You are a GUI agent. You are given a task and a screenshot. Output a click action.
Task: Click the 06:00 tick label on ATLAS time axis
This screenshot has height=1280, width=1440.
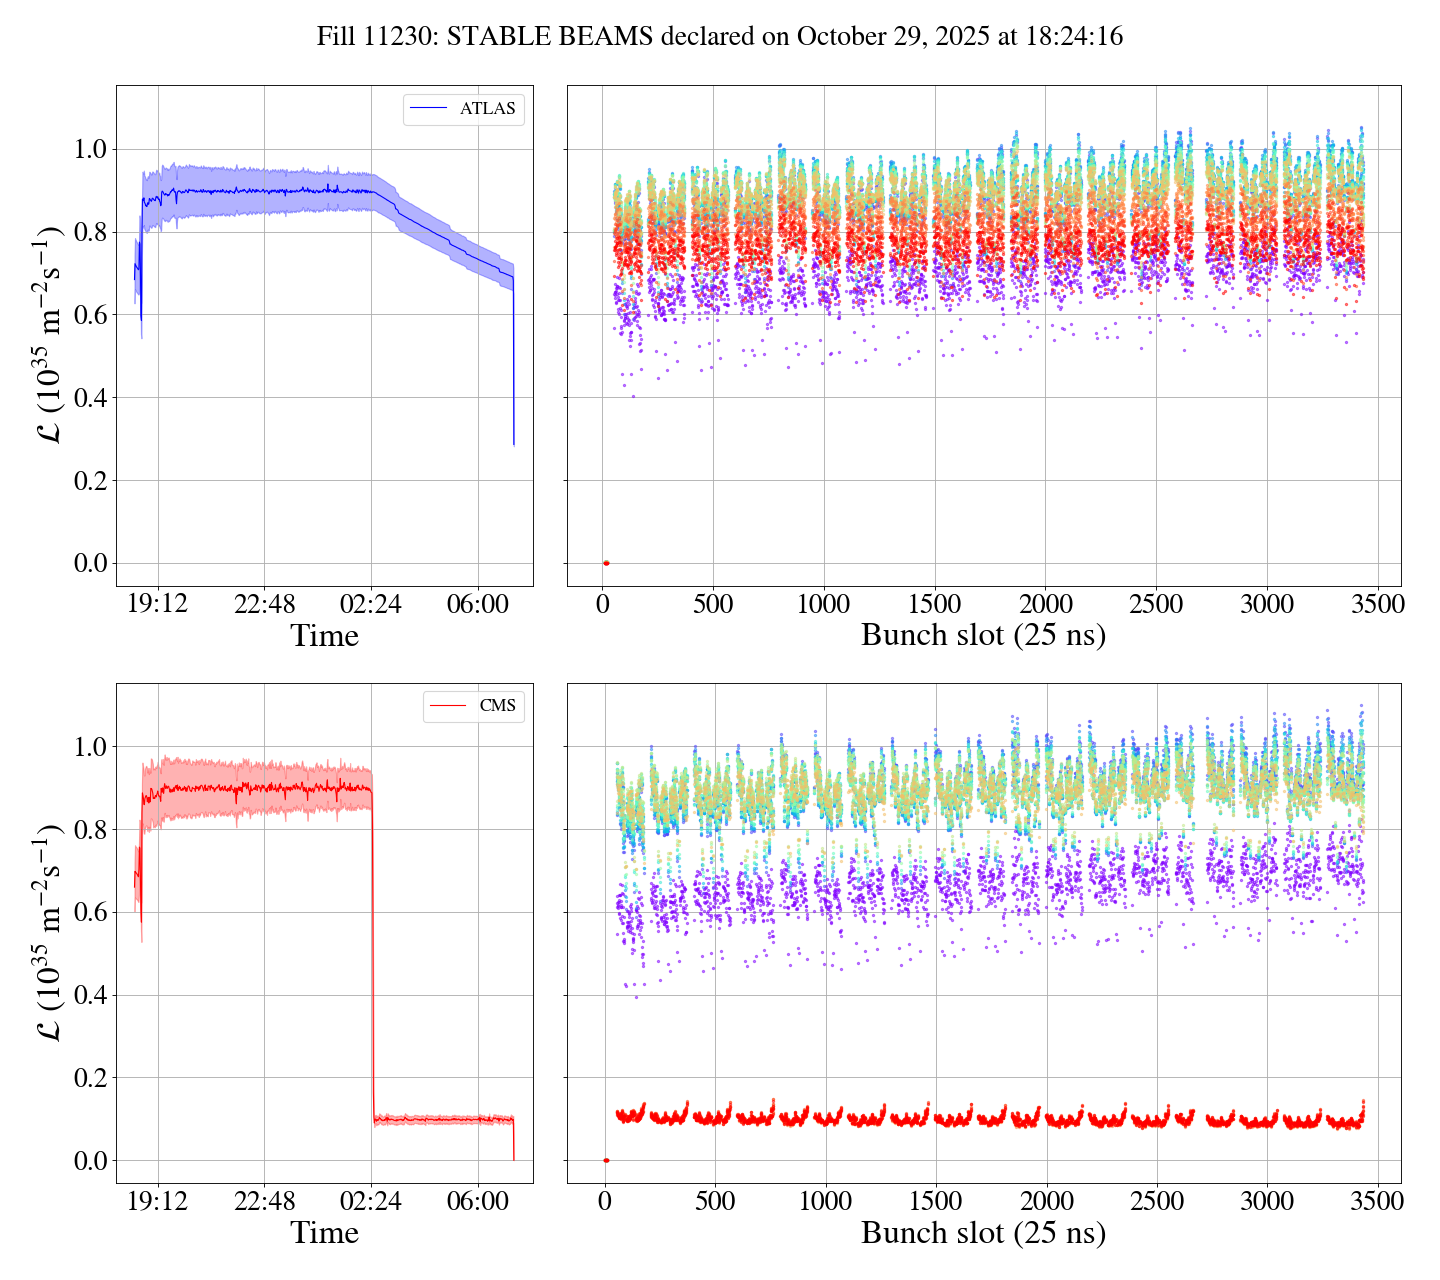(477, 604)
